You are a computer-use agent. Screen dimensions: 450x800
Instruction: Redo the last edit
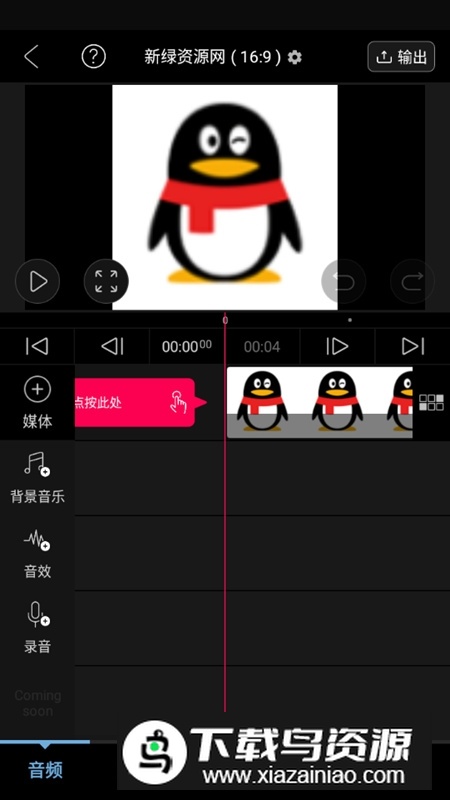412,281
